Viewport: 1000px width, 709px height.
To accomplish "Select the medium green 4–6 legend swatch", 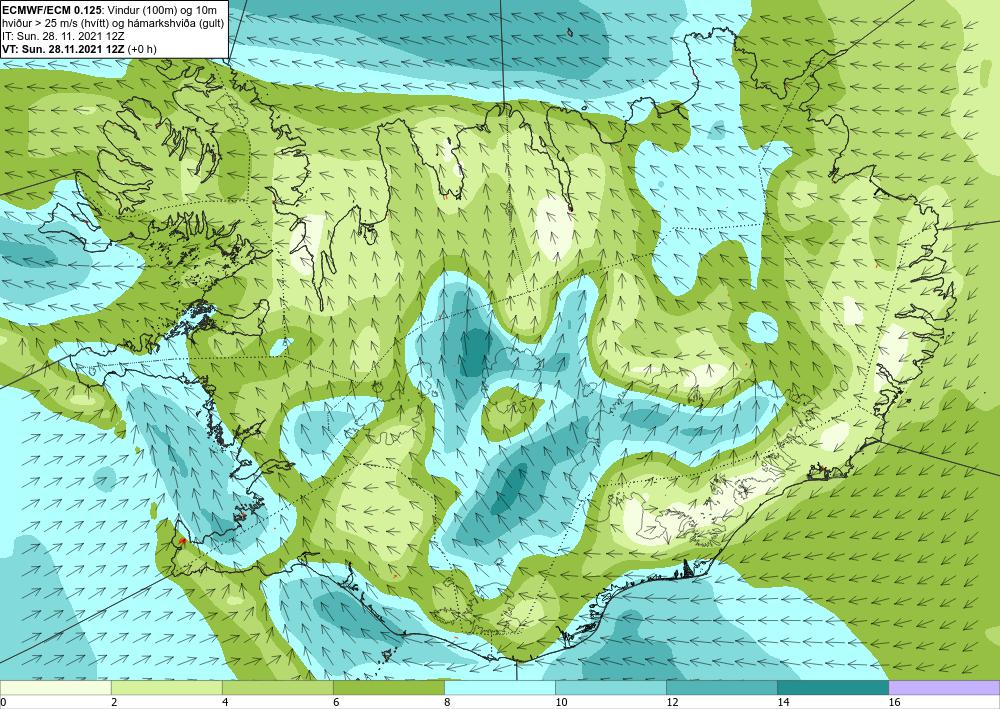I will (277, 687).
